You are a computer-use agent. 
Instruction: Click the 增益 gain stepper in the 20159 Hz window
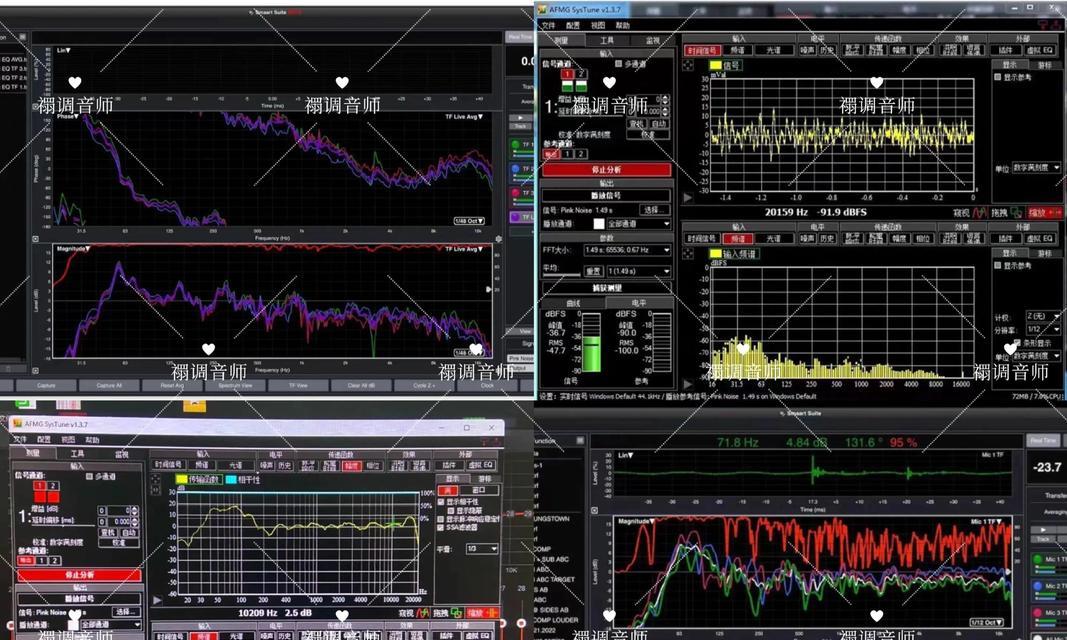pyautogui.click(x=666, y=100)
